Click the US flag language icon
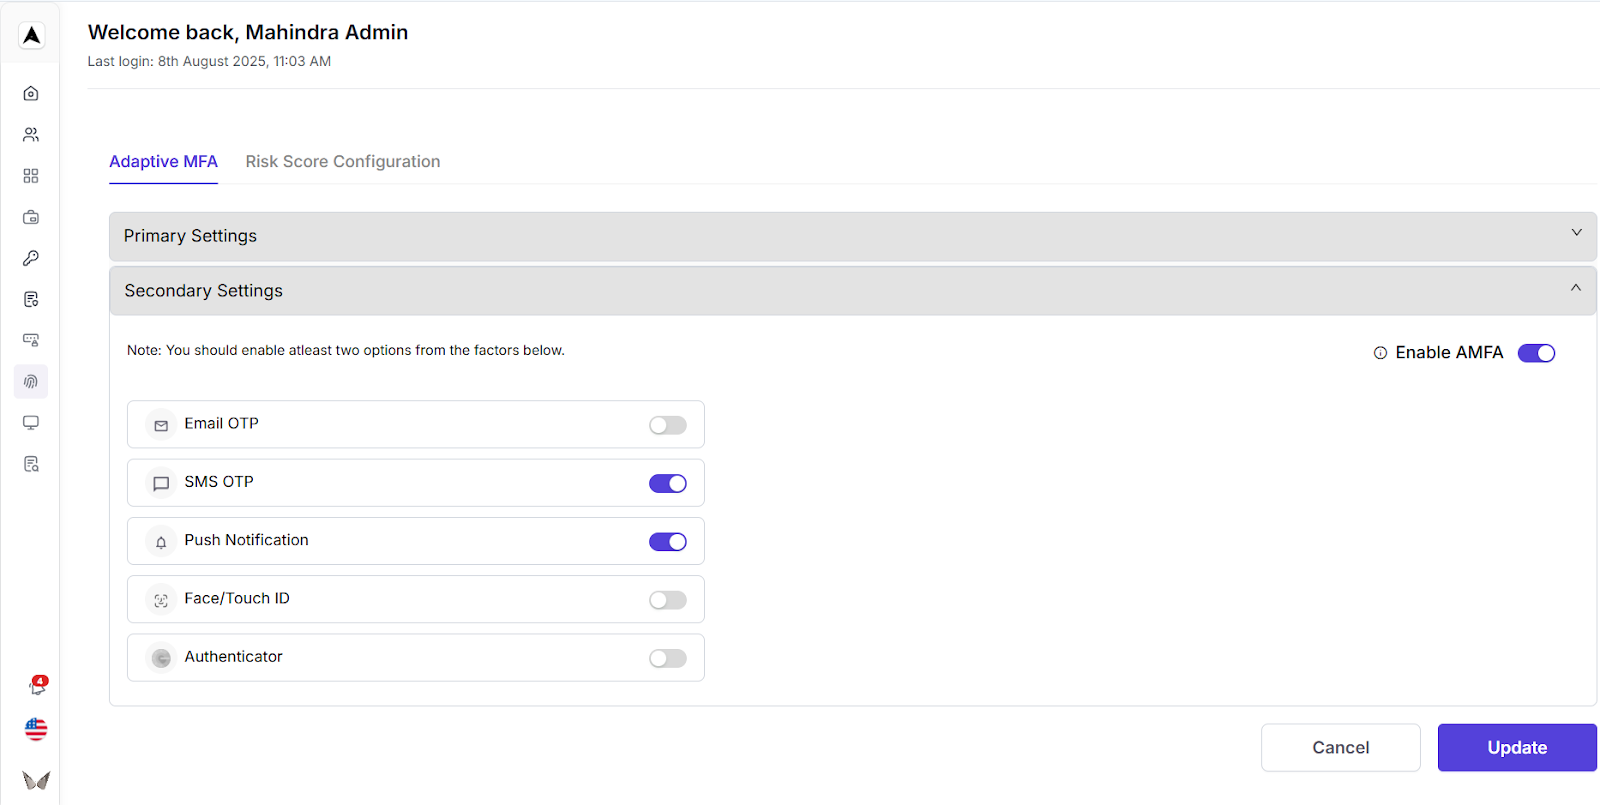The image size is (1600, 805). coord(36,729)
